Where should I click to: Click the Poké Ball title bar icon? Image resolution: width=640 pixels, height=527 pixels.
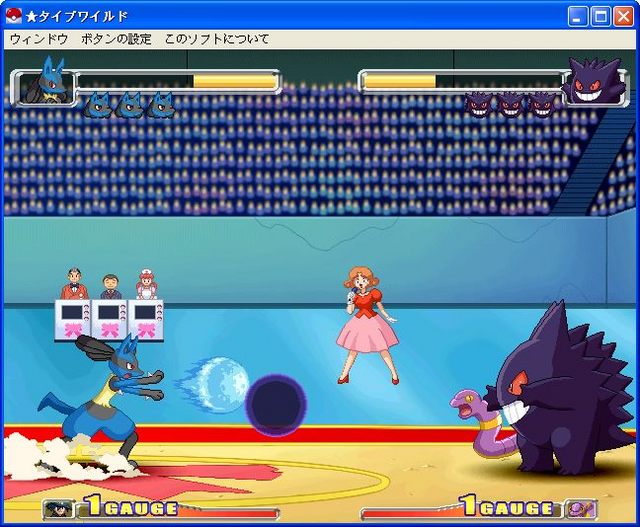[x=14, y=16]
